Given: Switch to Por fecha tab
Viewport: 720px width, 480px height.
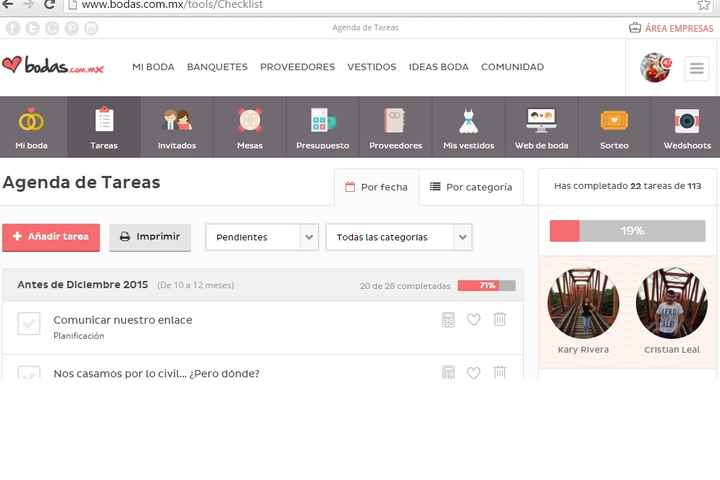Looking at the screenshot, I should click(377, 187).
